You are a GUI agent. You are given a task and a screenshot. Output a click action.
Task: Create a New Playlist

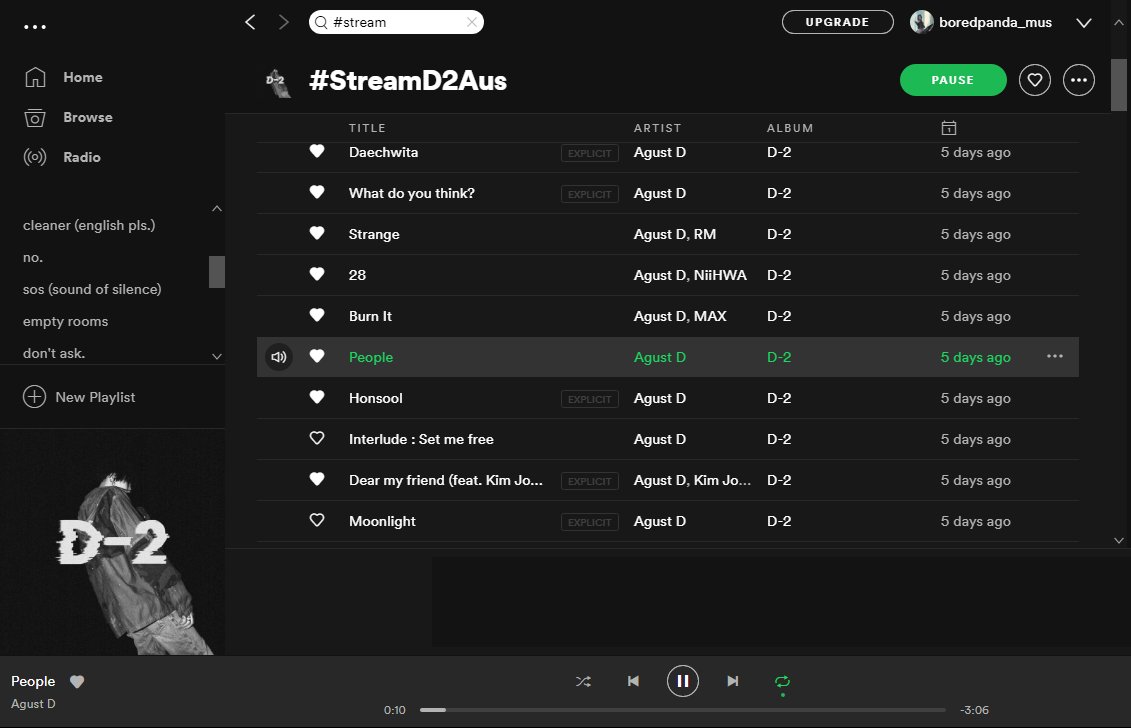[x=79, y=397]
